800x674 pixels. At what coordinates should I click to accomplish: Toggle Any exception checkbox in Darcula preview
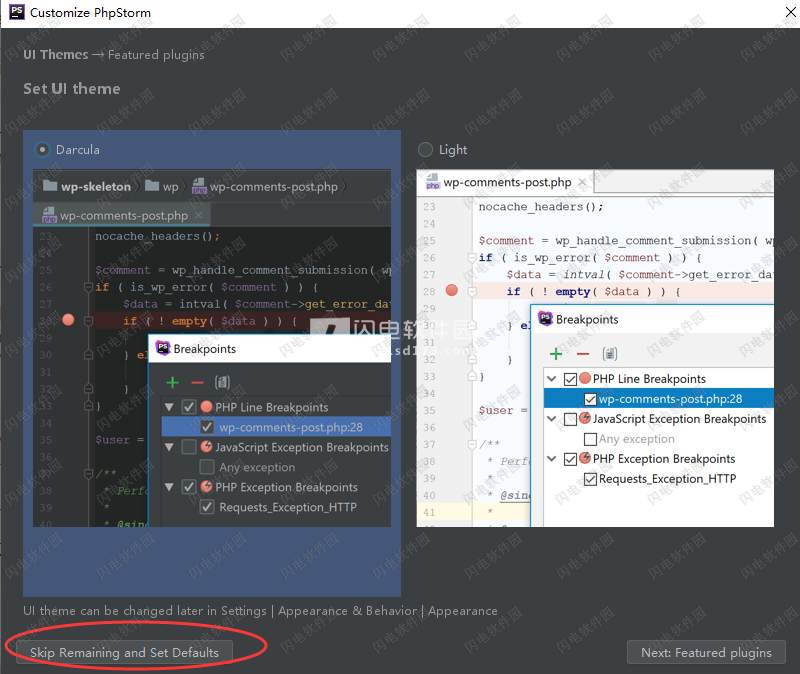pyautogui.click(x=207, y=466)
